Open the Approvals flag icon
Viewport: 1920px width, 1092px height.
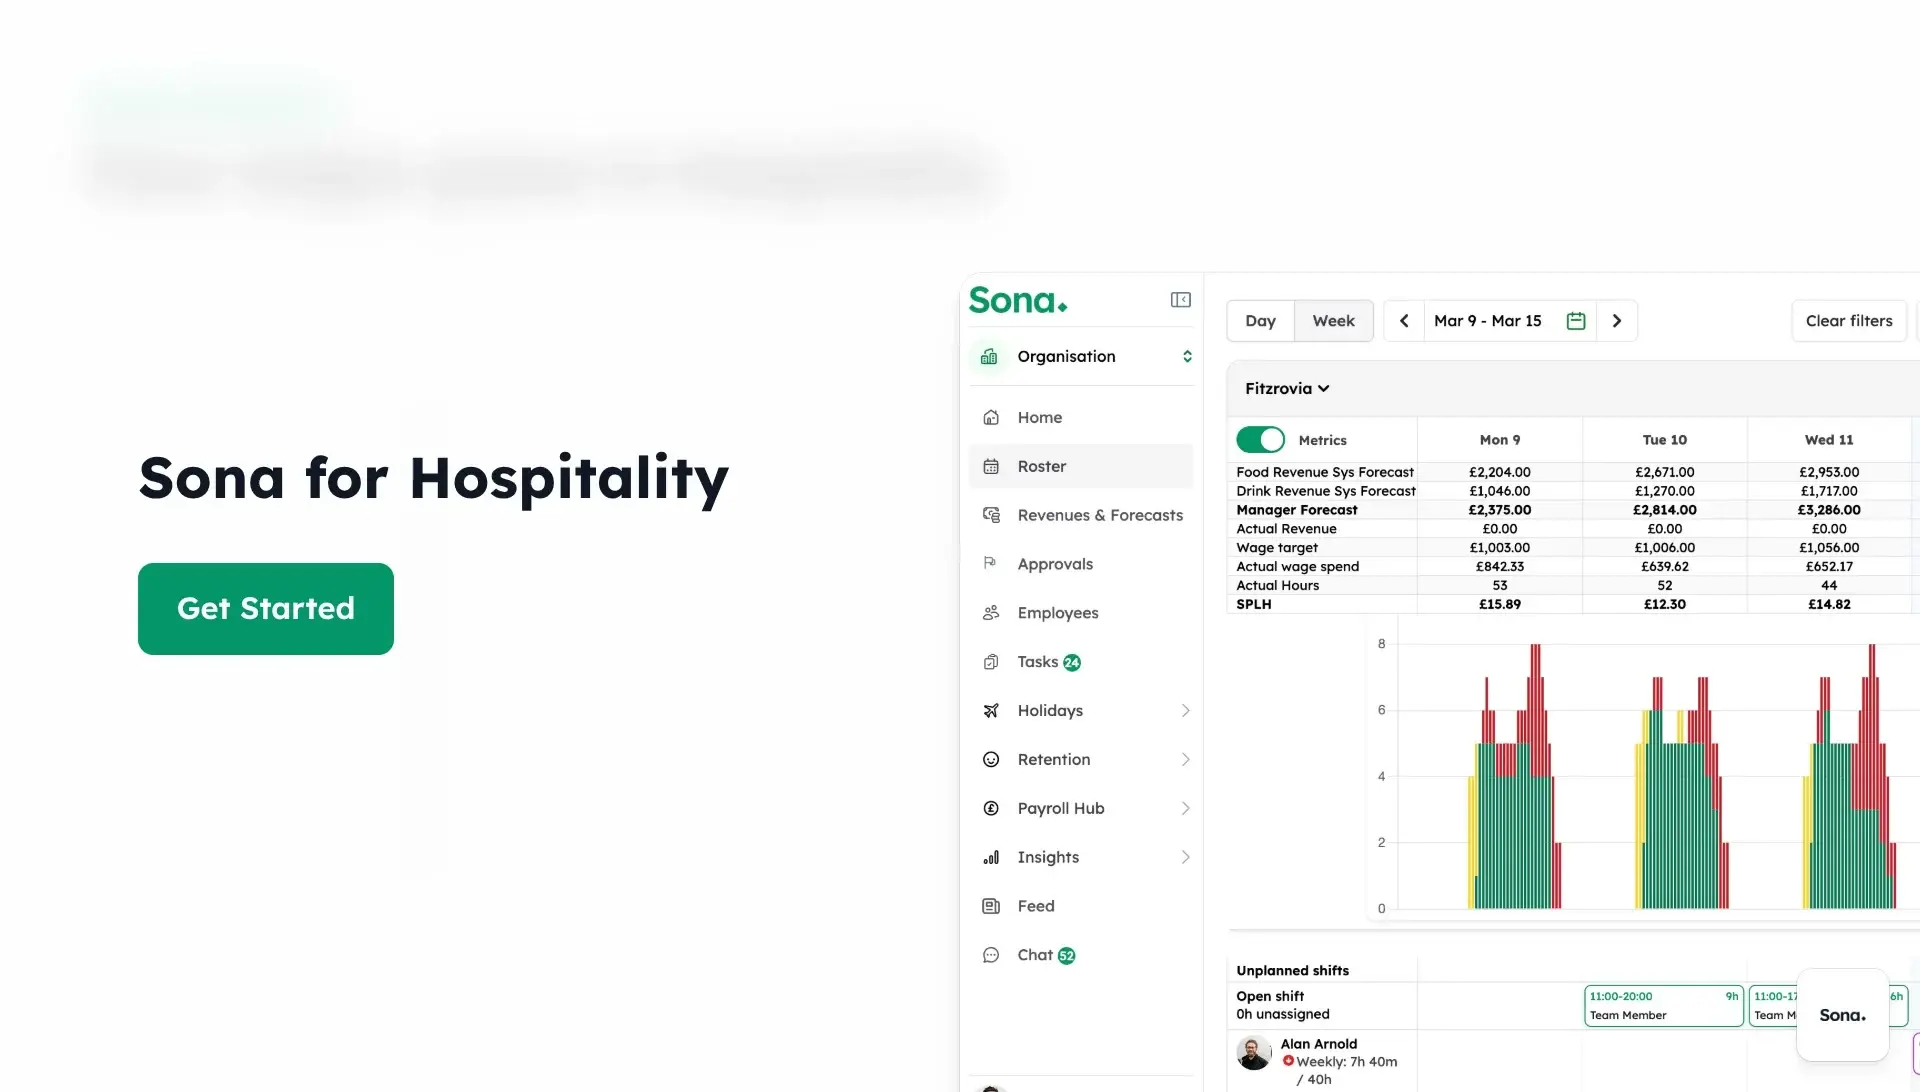[x=990, y=563]
